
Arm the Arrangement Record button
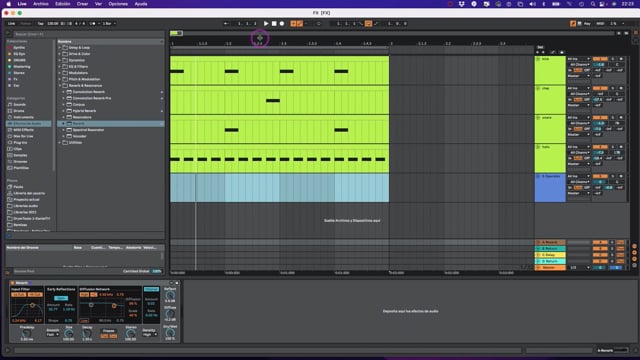[x=282, y=24]
